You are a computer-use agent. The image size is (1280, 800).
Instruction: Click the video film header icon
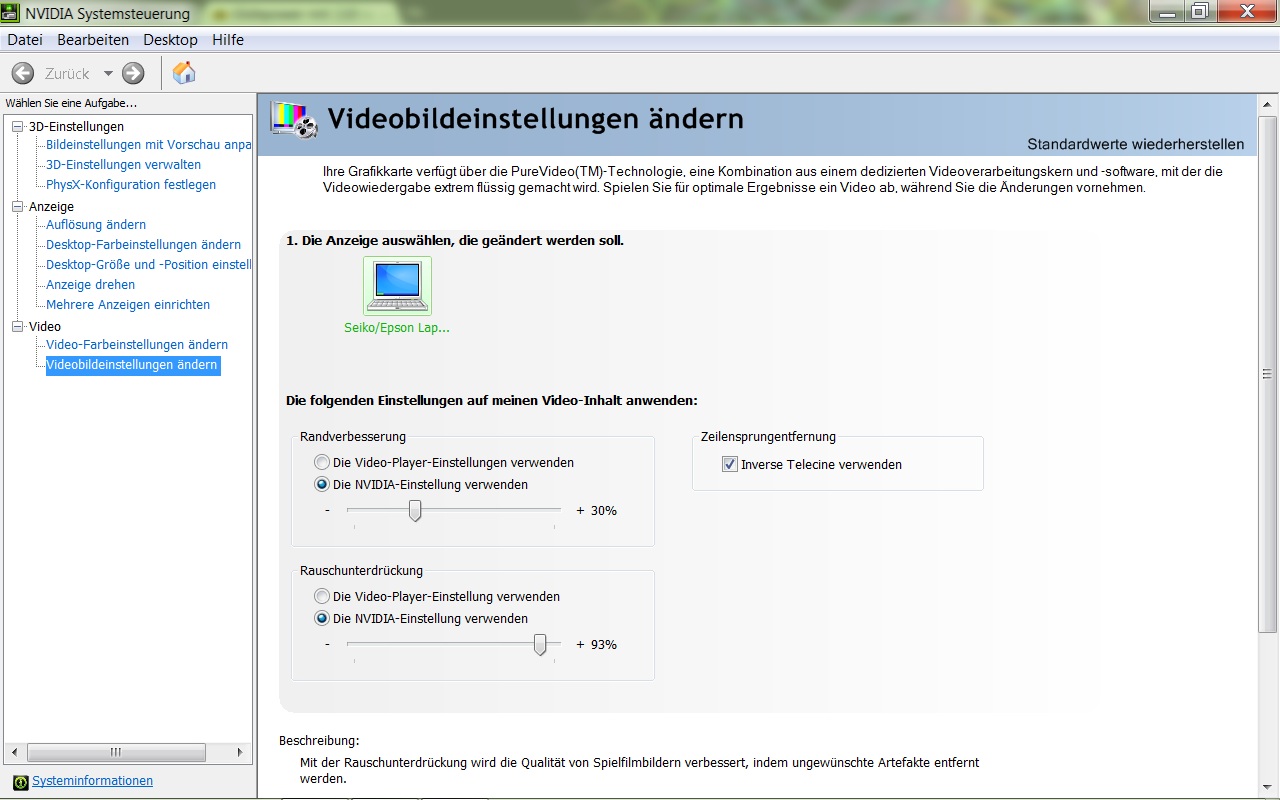294,118
